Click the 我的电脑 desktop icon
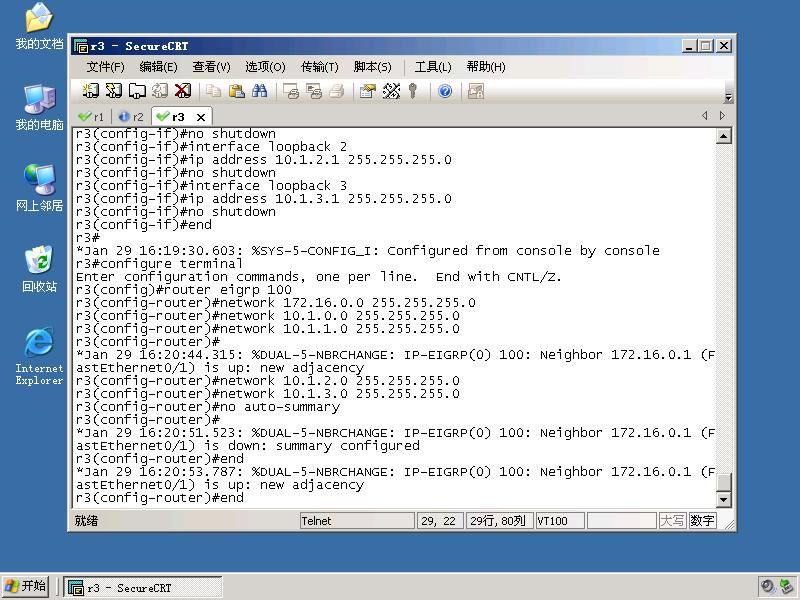 (x=39, y=108)
